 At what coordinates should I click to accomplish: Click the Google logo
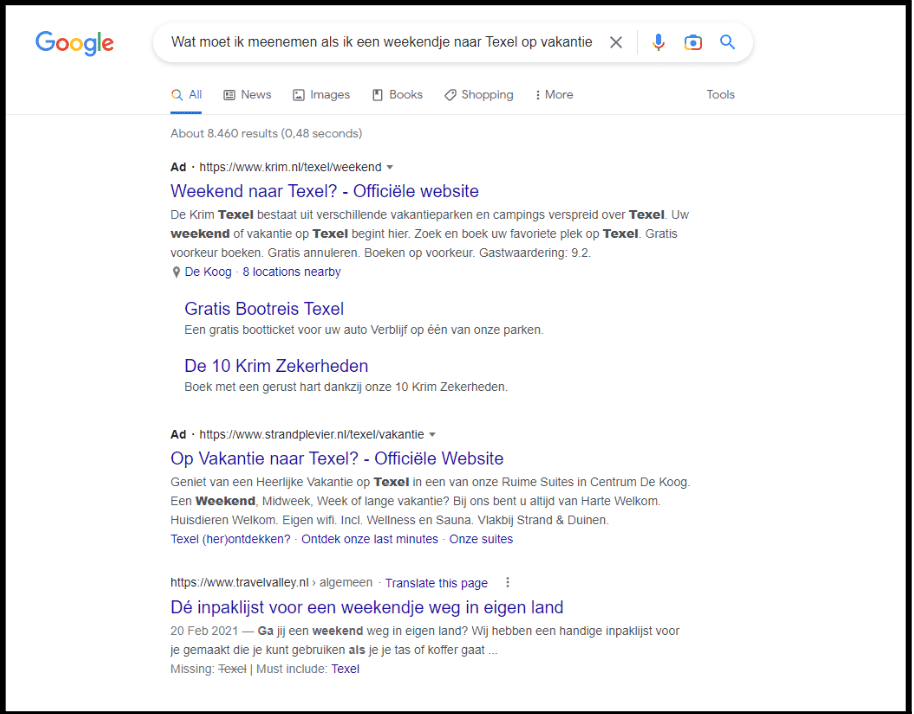coord(75,43)
